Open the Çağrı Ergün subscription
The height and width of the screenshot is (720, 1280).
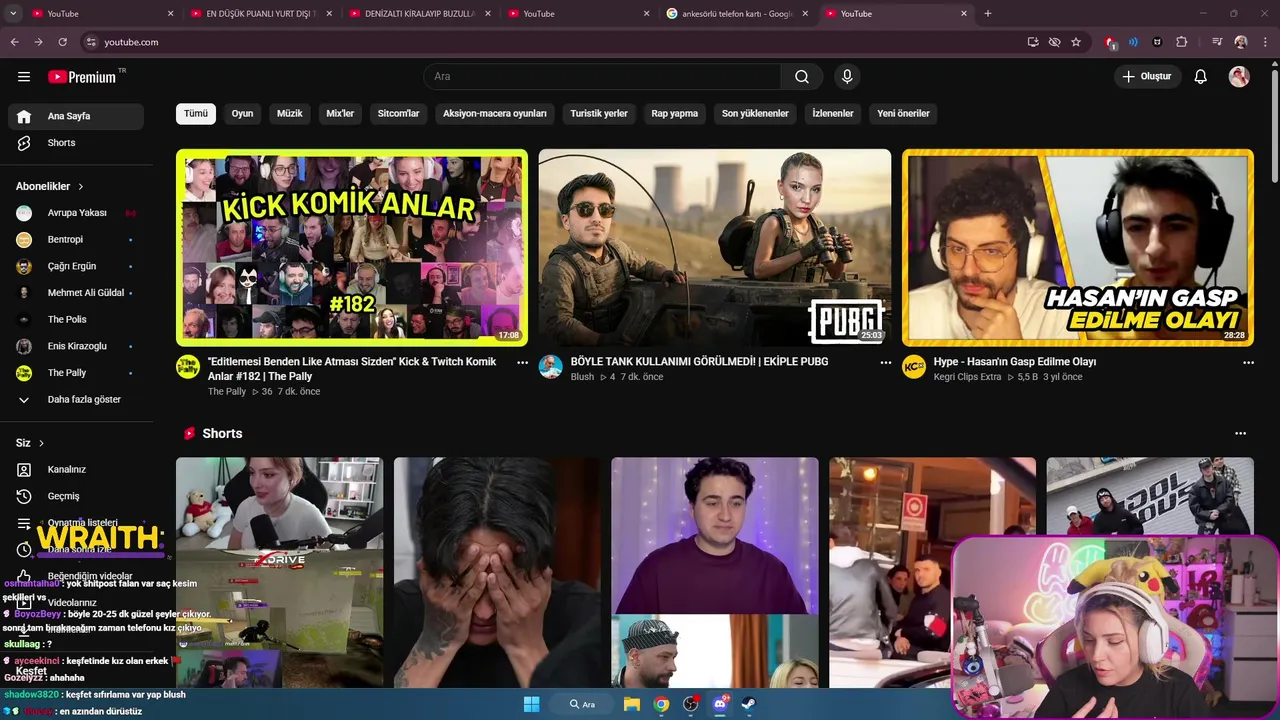click(76, 266)
